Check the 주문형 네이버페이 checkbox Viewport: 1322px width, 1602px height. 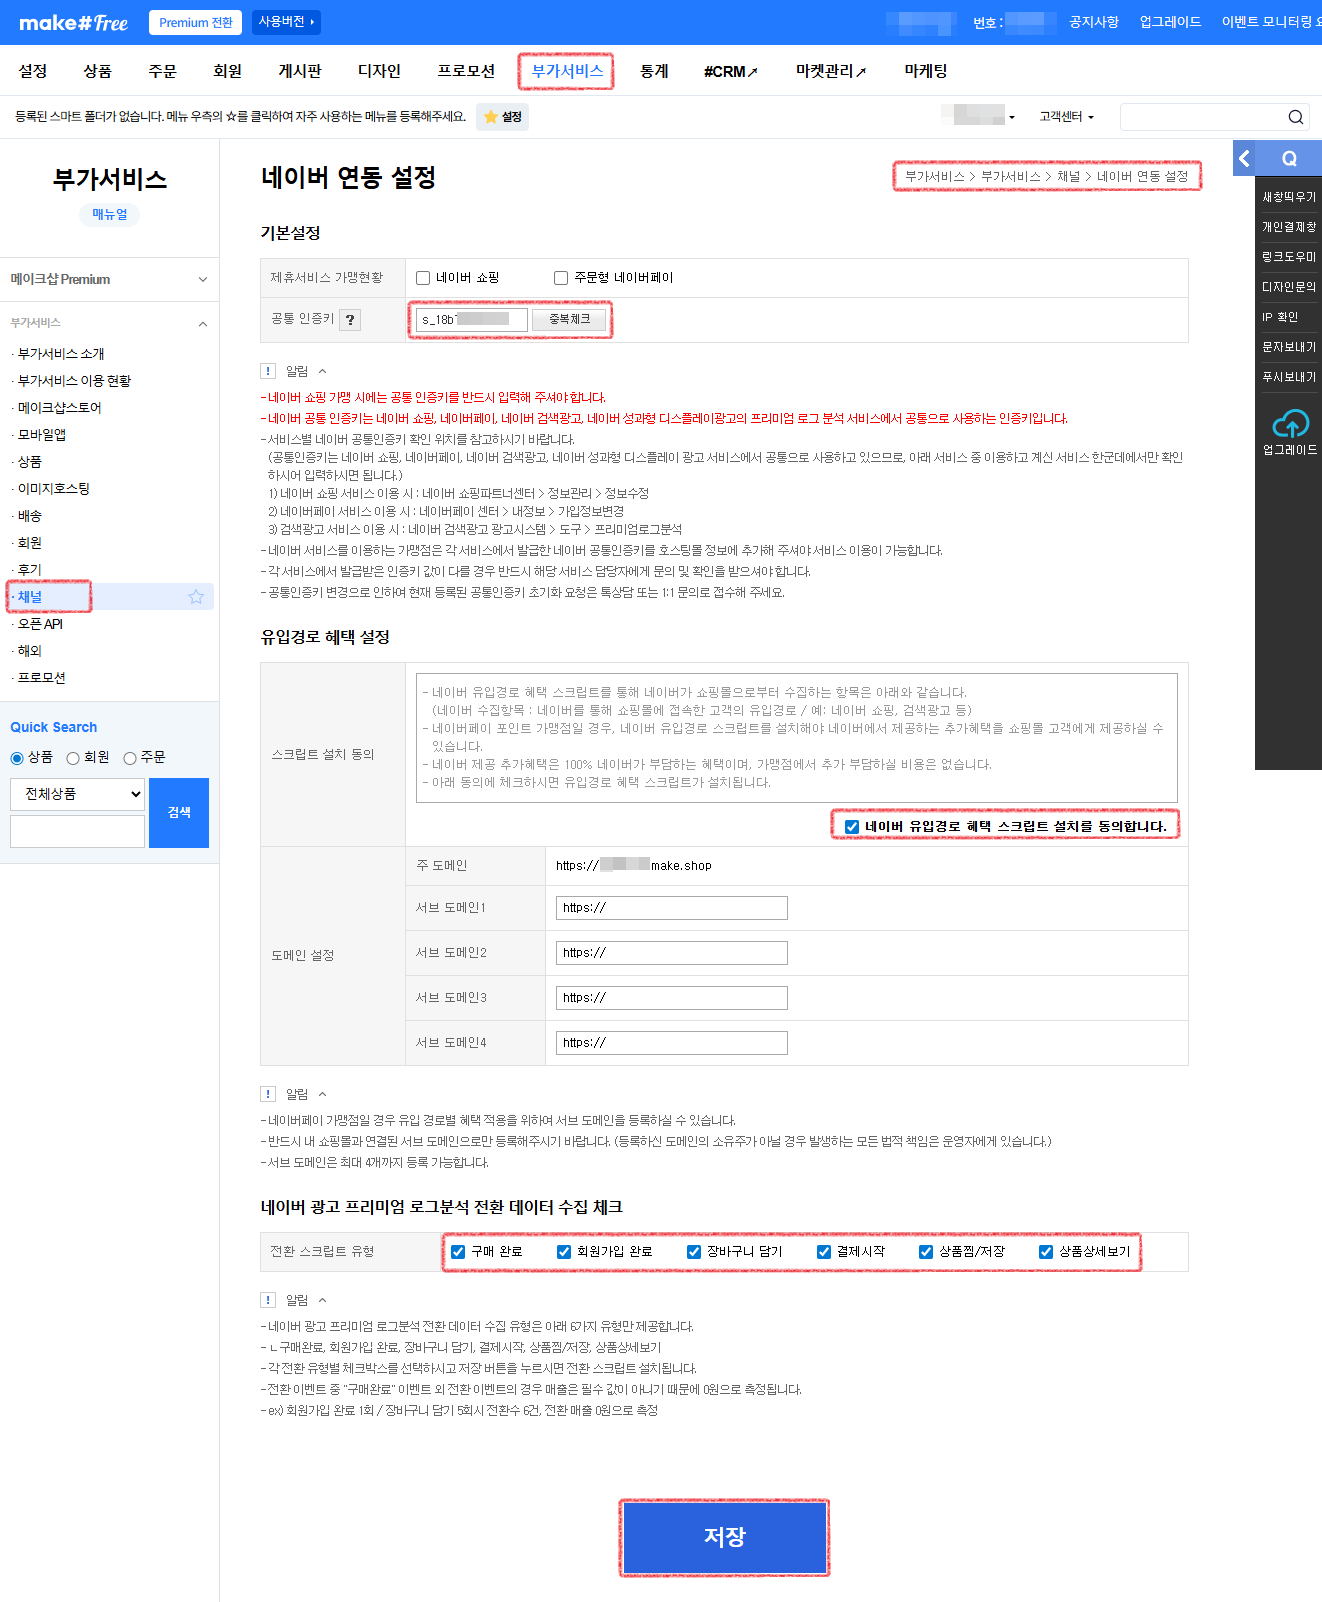561,278
